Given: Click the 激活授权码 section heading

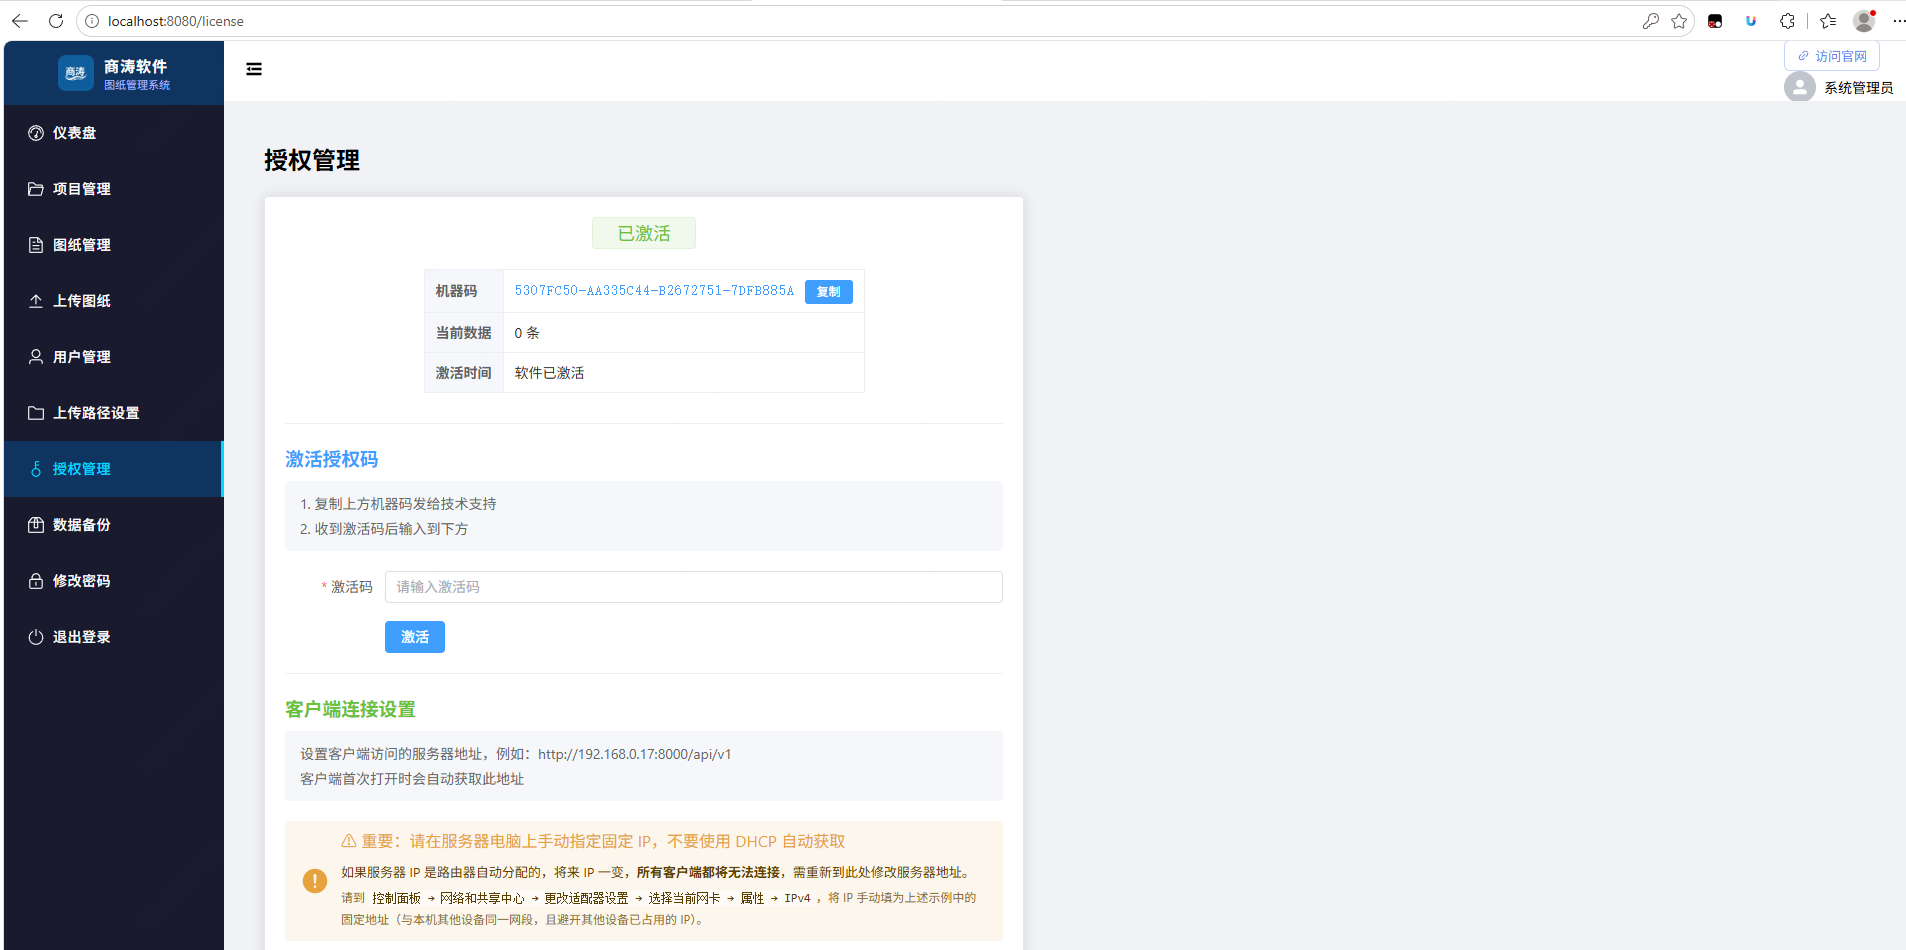Looking at the screenshot, I should 332,459.
